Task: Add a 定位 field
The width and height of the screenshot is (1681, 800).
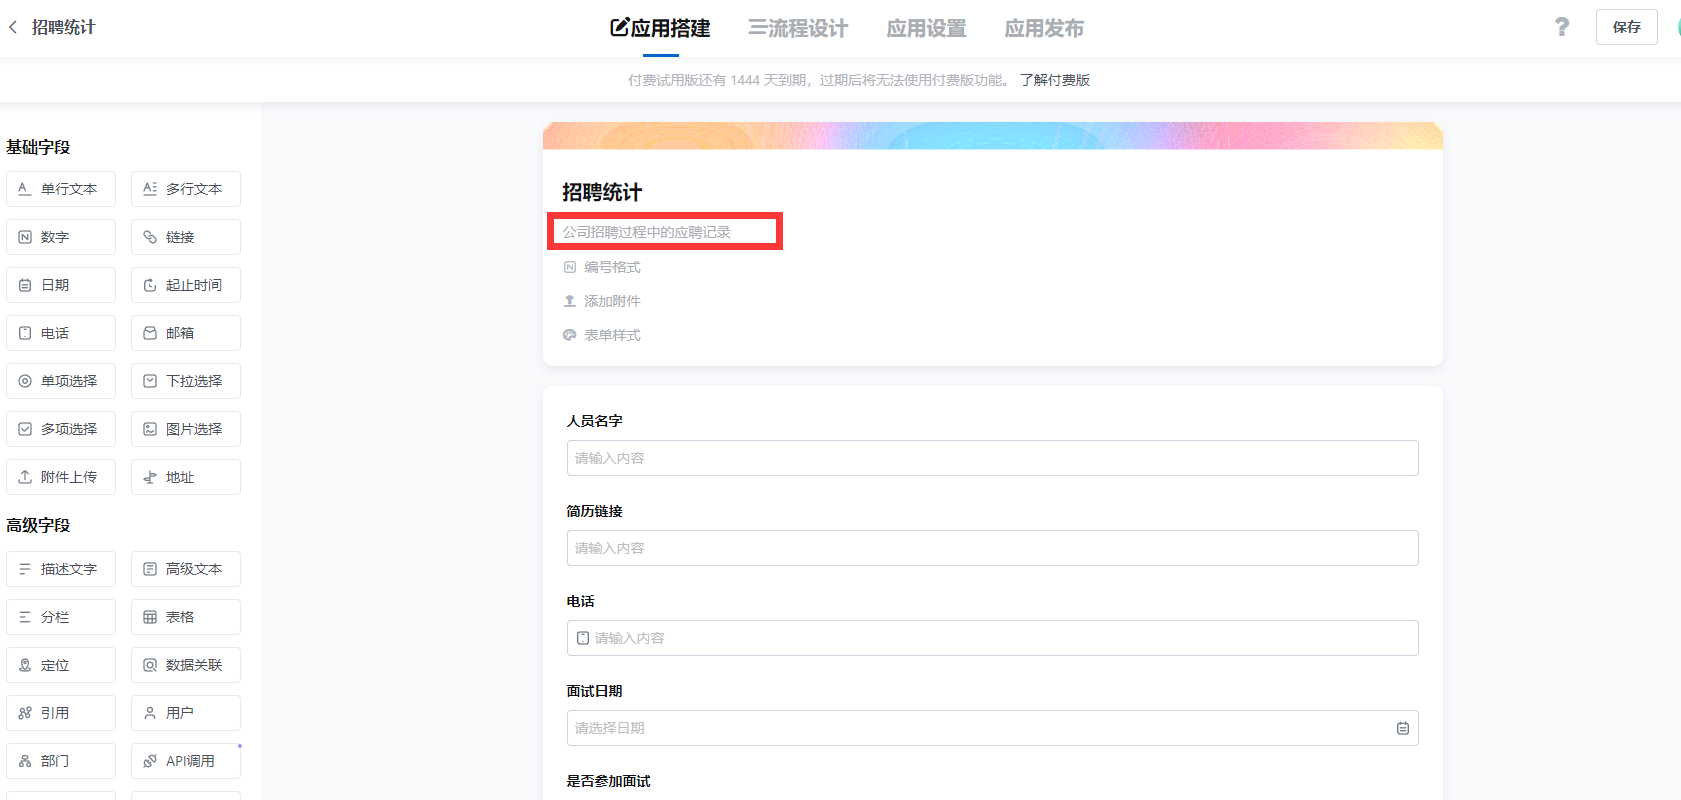Action: (x=61, y=665)
